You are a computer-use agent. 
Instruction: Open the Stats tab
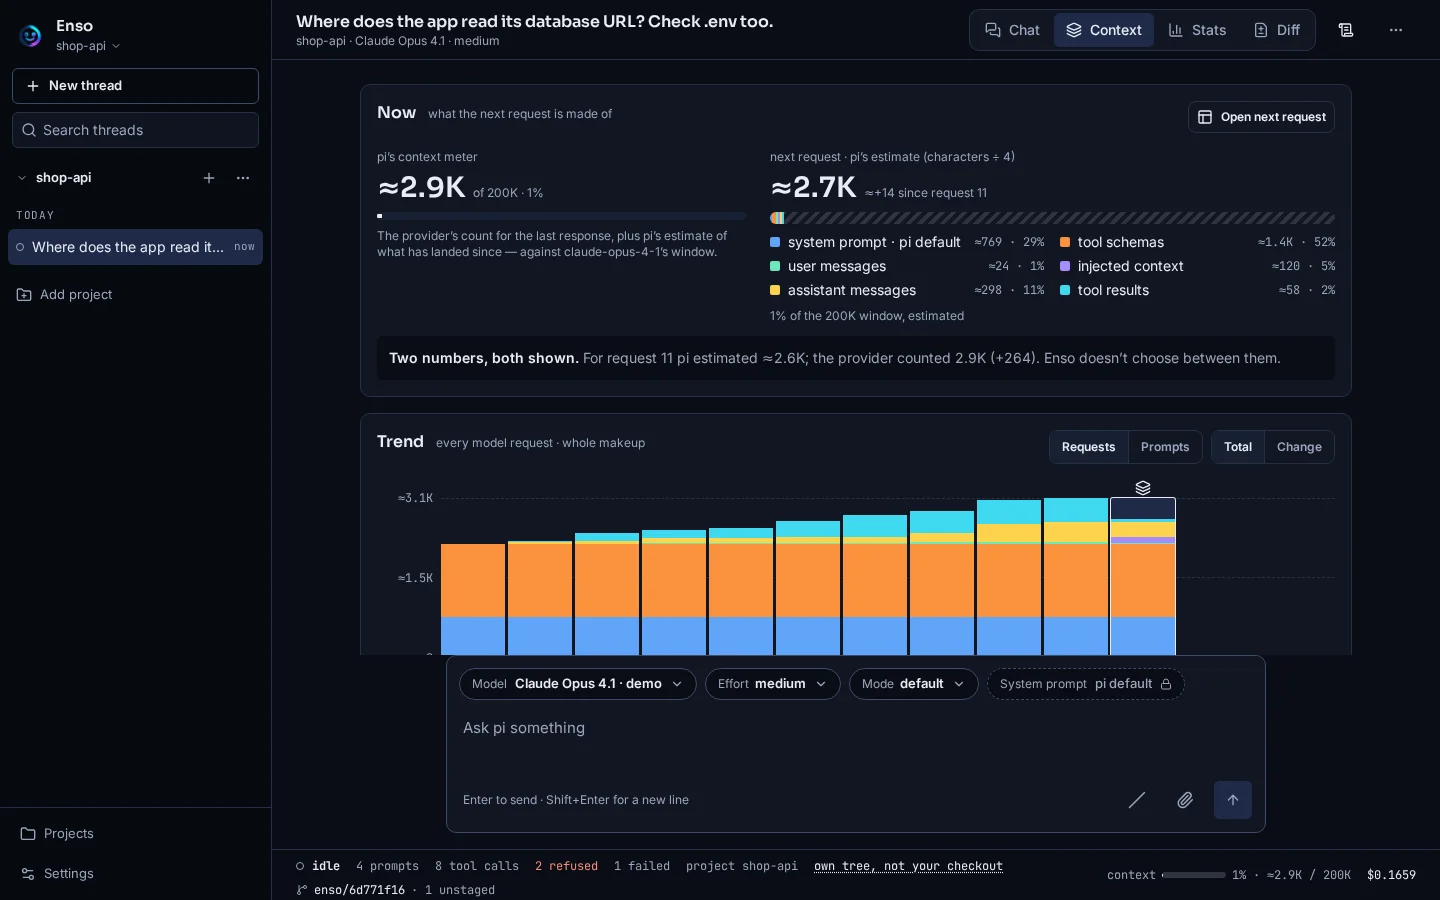(1197, 30)
